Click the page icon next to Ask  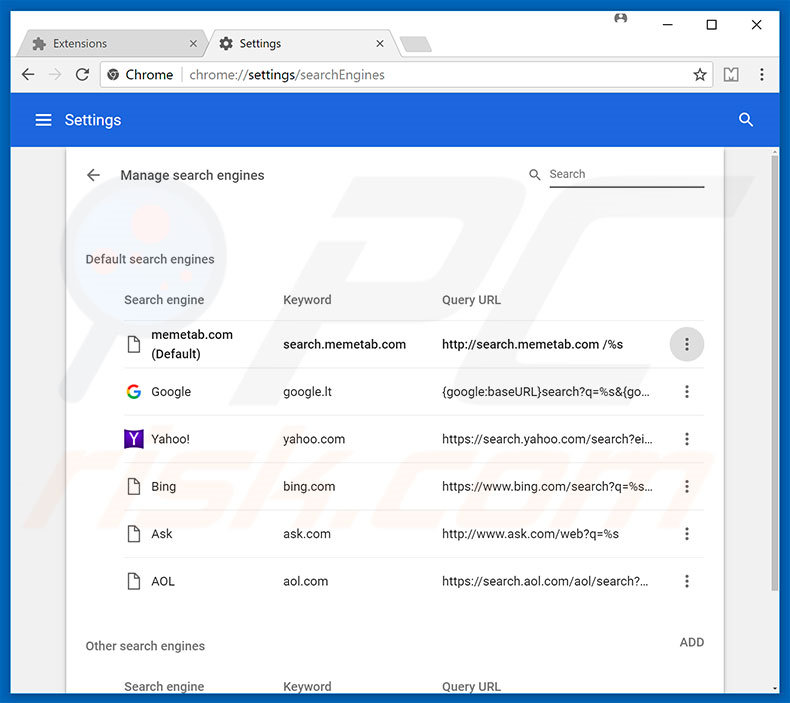click(x=134, y=534)
